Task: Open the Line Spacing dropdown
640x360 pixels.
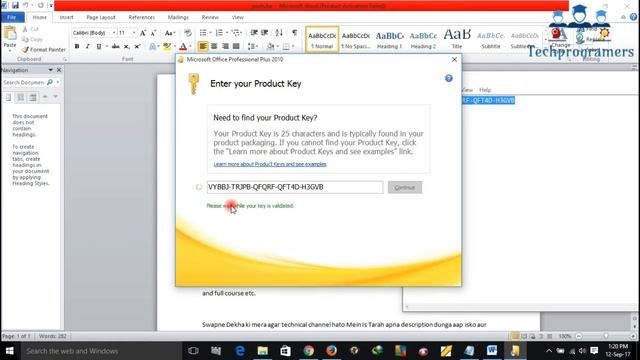Action: point(253,47)
